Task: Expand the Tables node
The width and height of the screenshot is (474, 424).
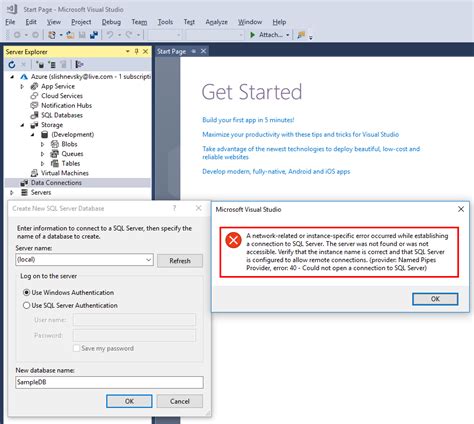Action: coord(43,164)
